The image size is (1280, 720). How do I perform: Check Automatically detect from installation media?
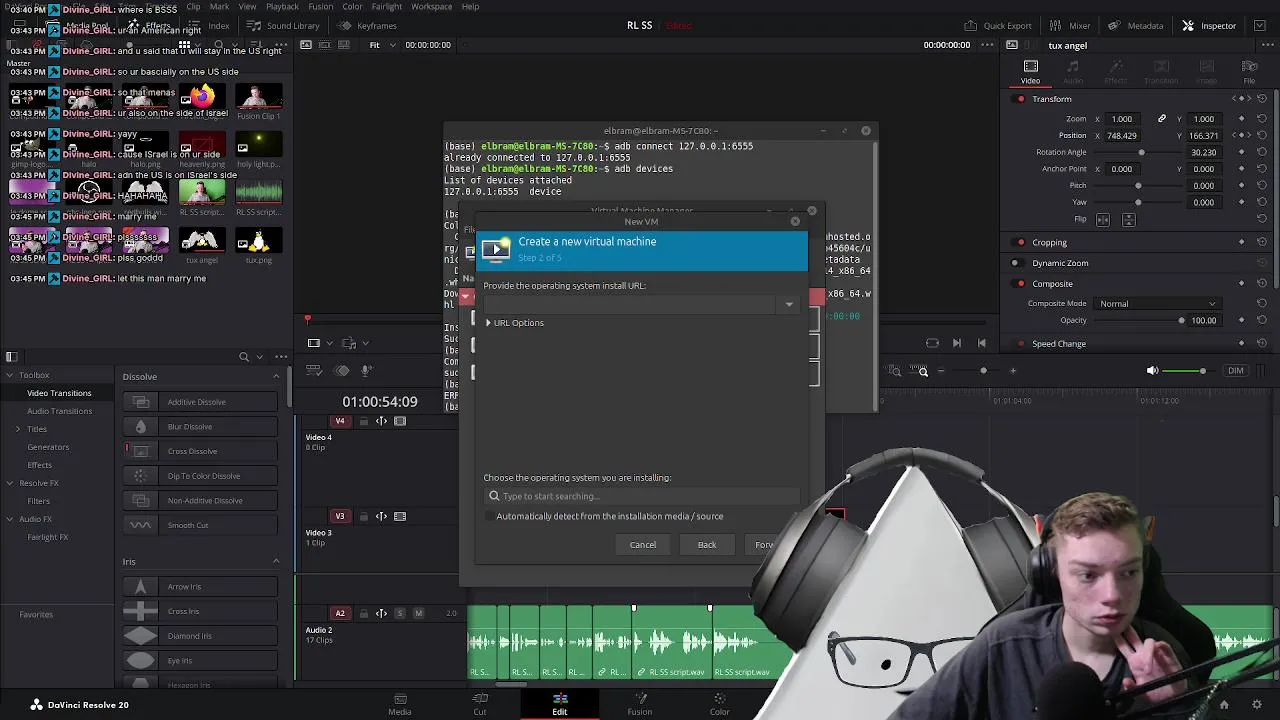tap(490, 517)
